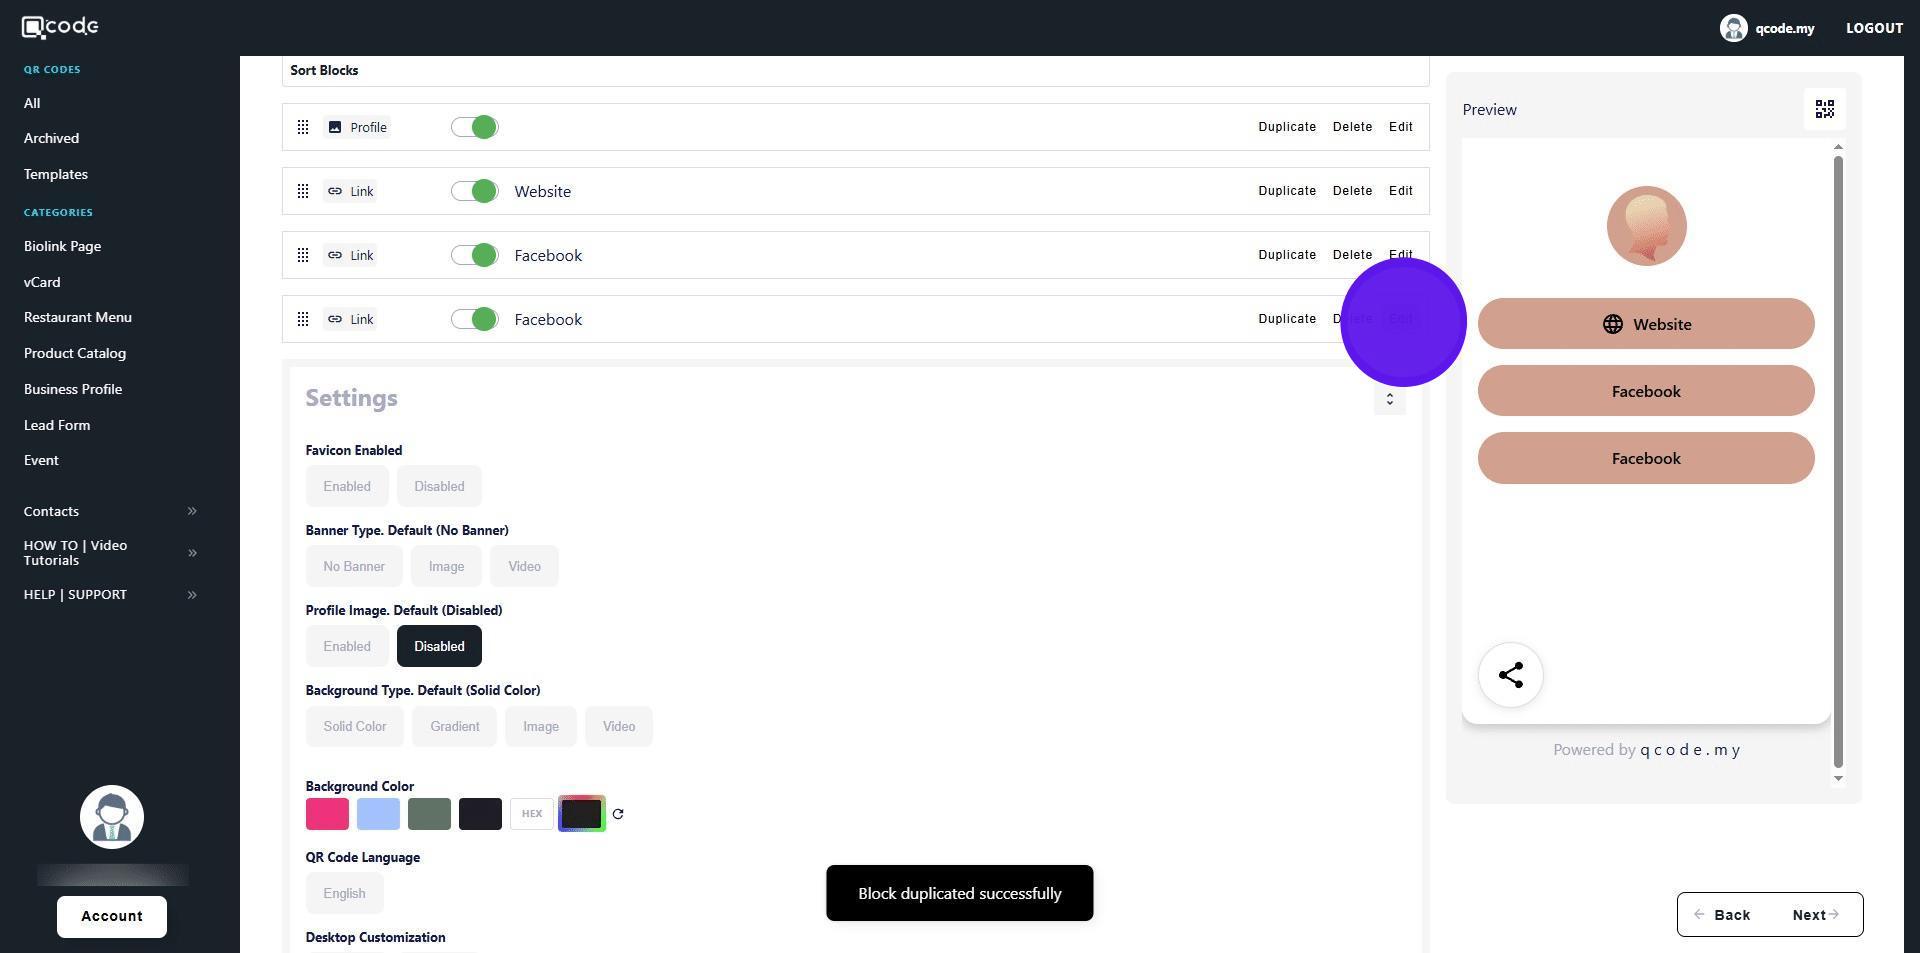Disable the Website link block toggle
The image size is (1920, 953).
tap(475, 191)
